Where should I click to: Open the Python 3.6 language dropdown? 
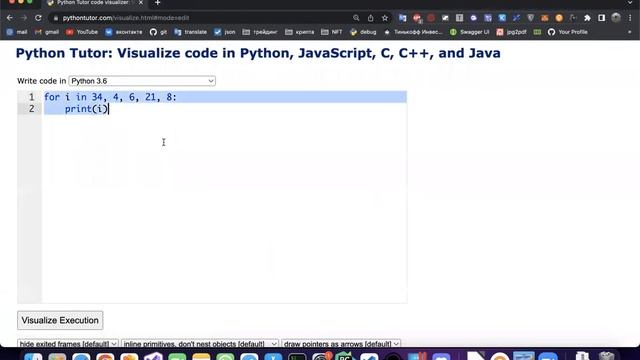click(142, 81)
